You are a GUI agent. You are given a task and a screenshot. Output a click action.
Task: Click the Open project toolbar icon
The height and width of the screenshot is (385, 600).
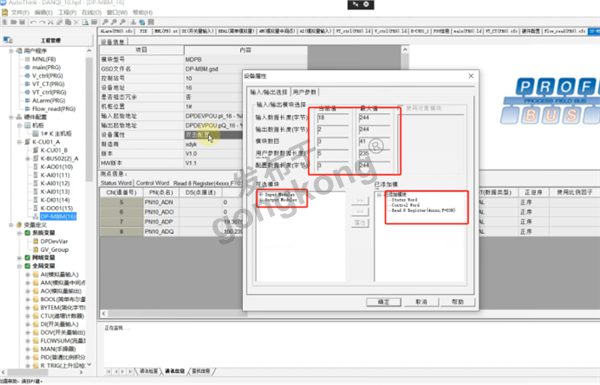13,22
